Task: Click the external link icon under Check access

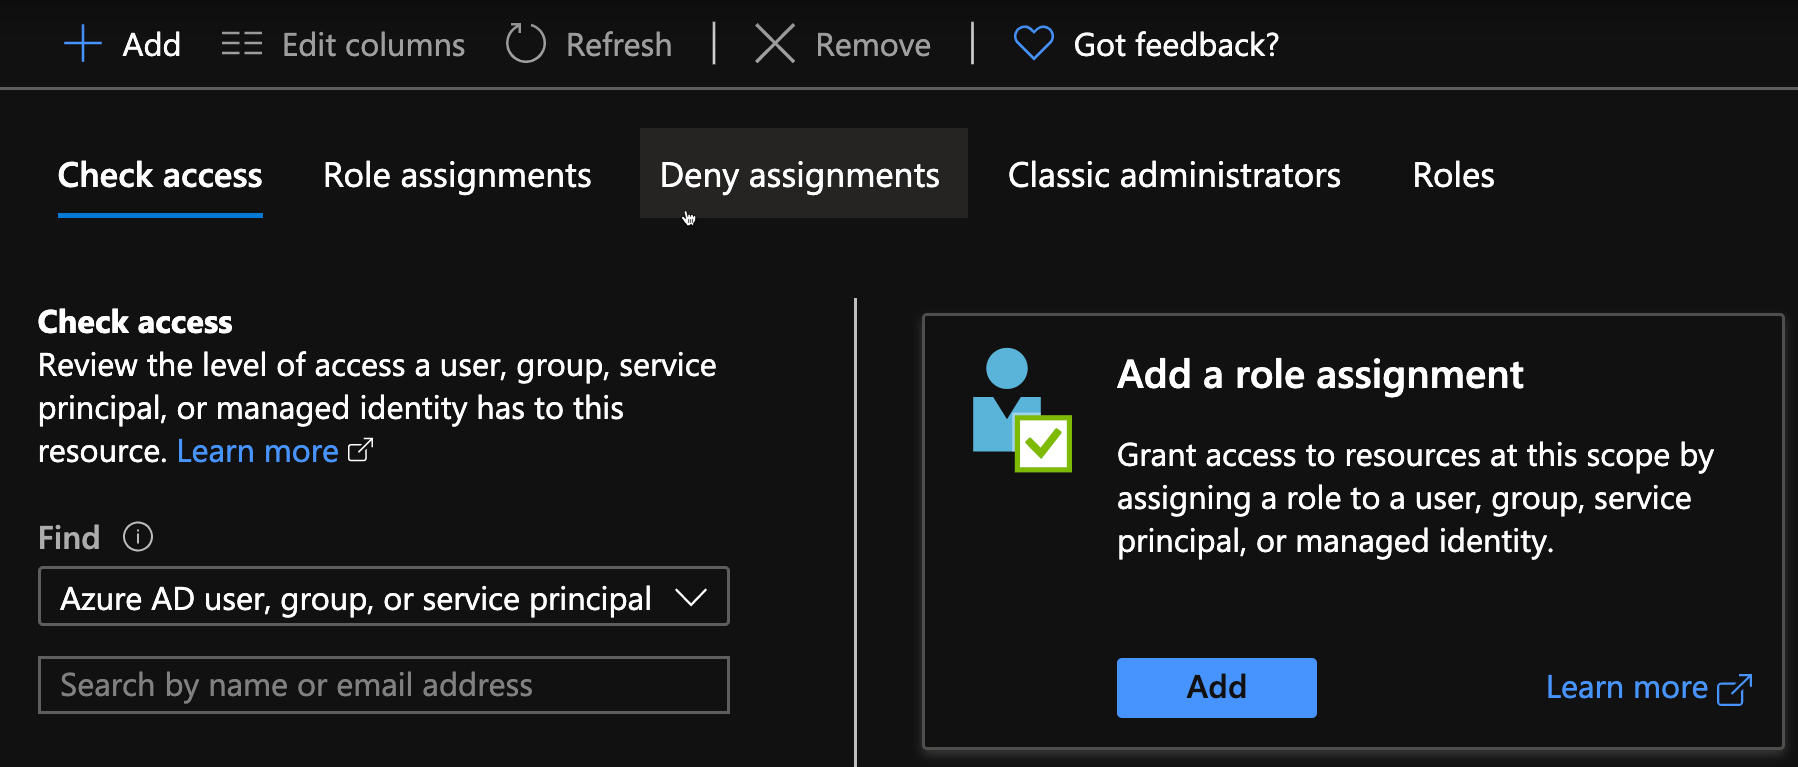Action: coord(360,451)
